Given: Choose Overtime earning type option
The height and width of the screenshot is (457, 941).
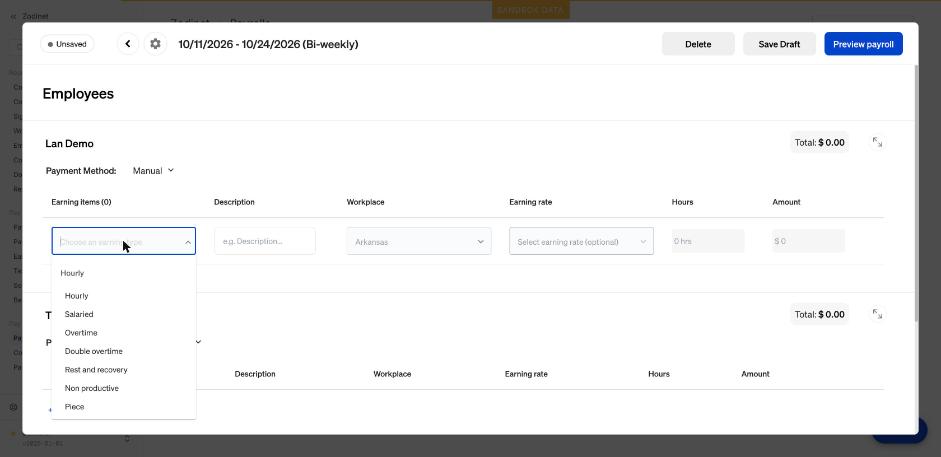Looking at the screenshot, I should (124, 333).
